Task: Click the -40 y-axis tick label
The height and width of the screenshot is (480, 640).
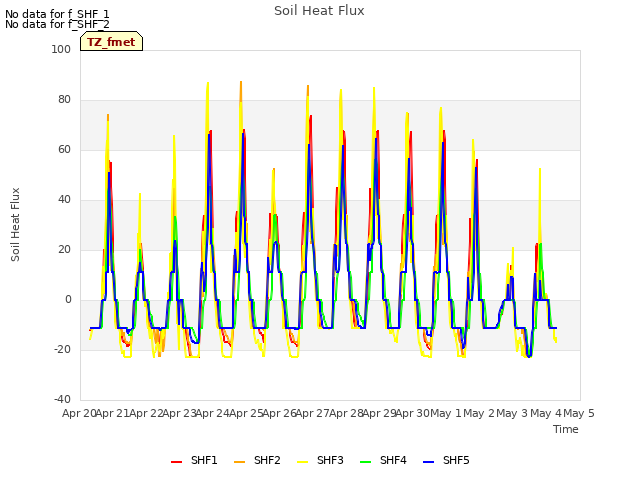Action: click(x=62, y=399)
